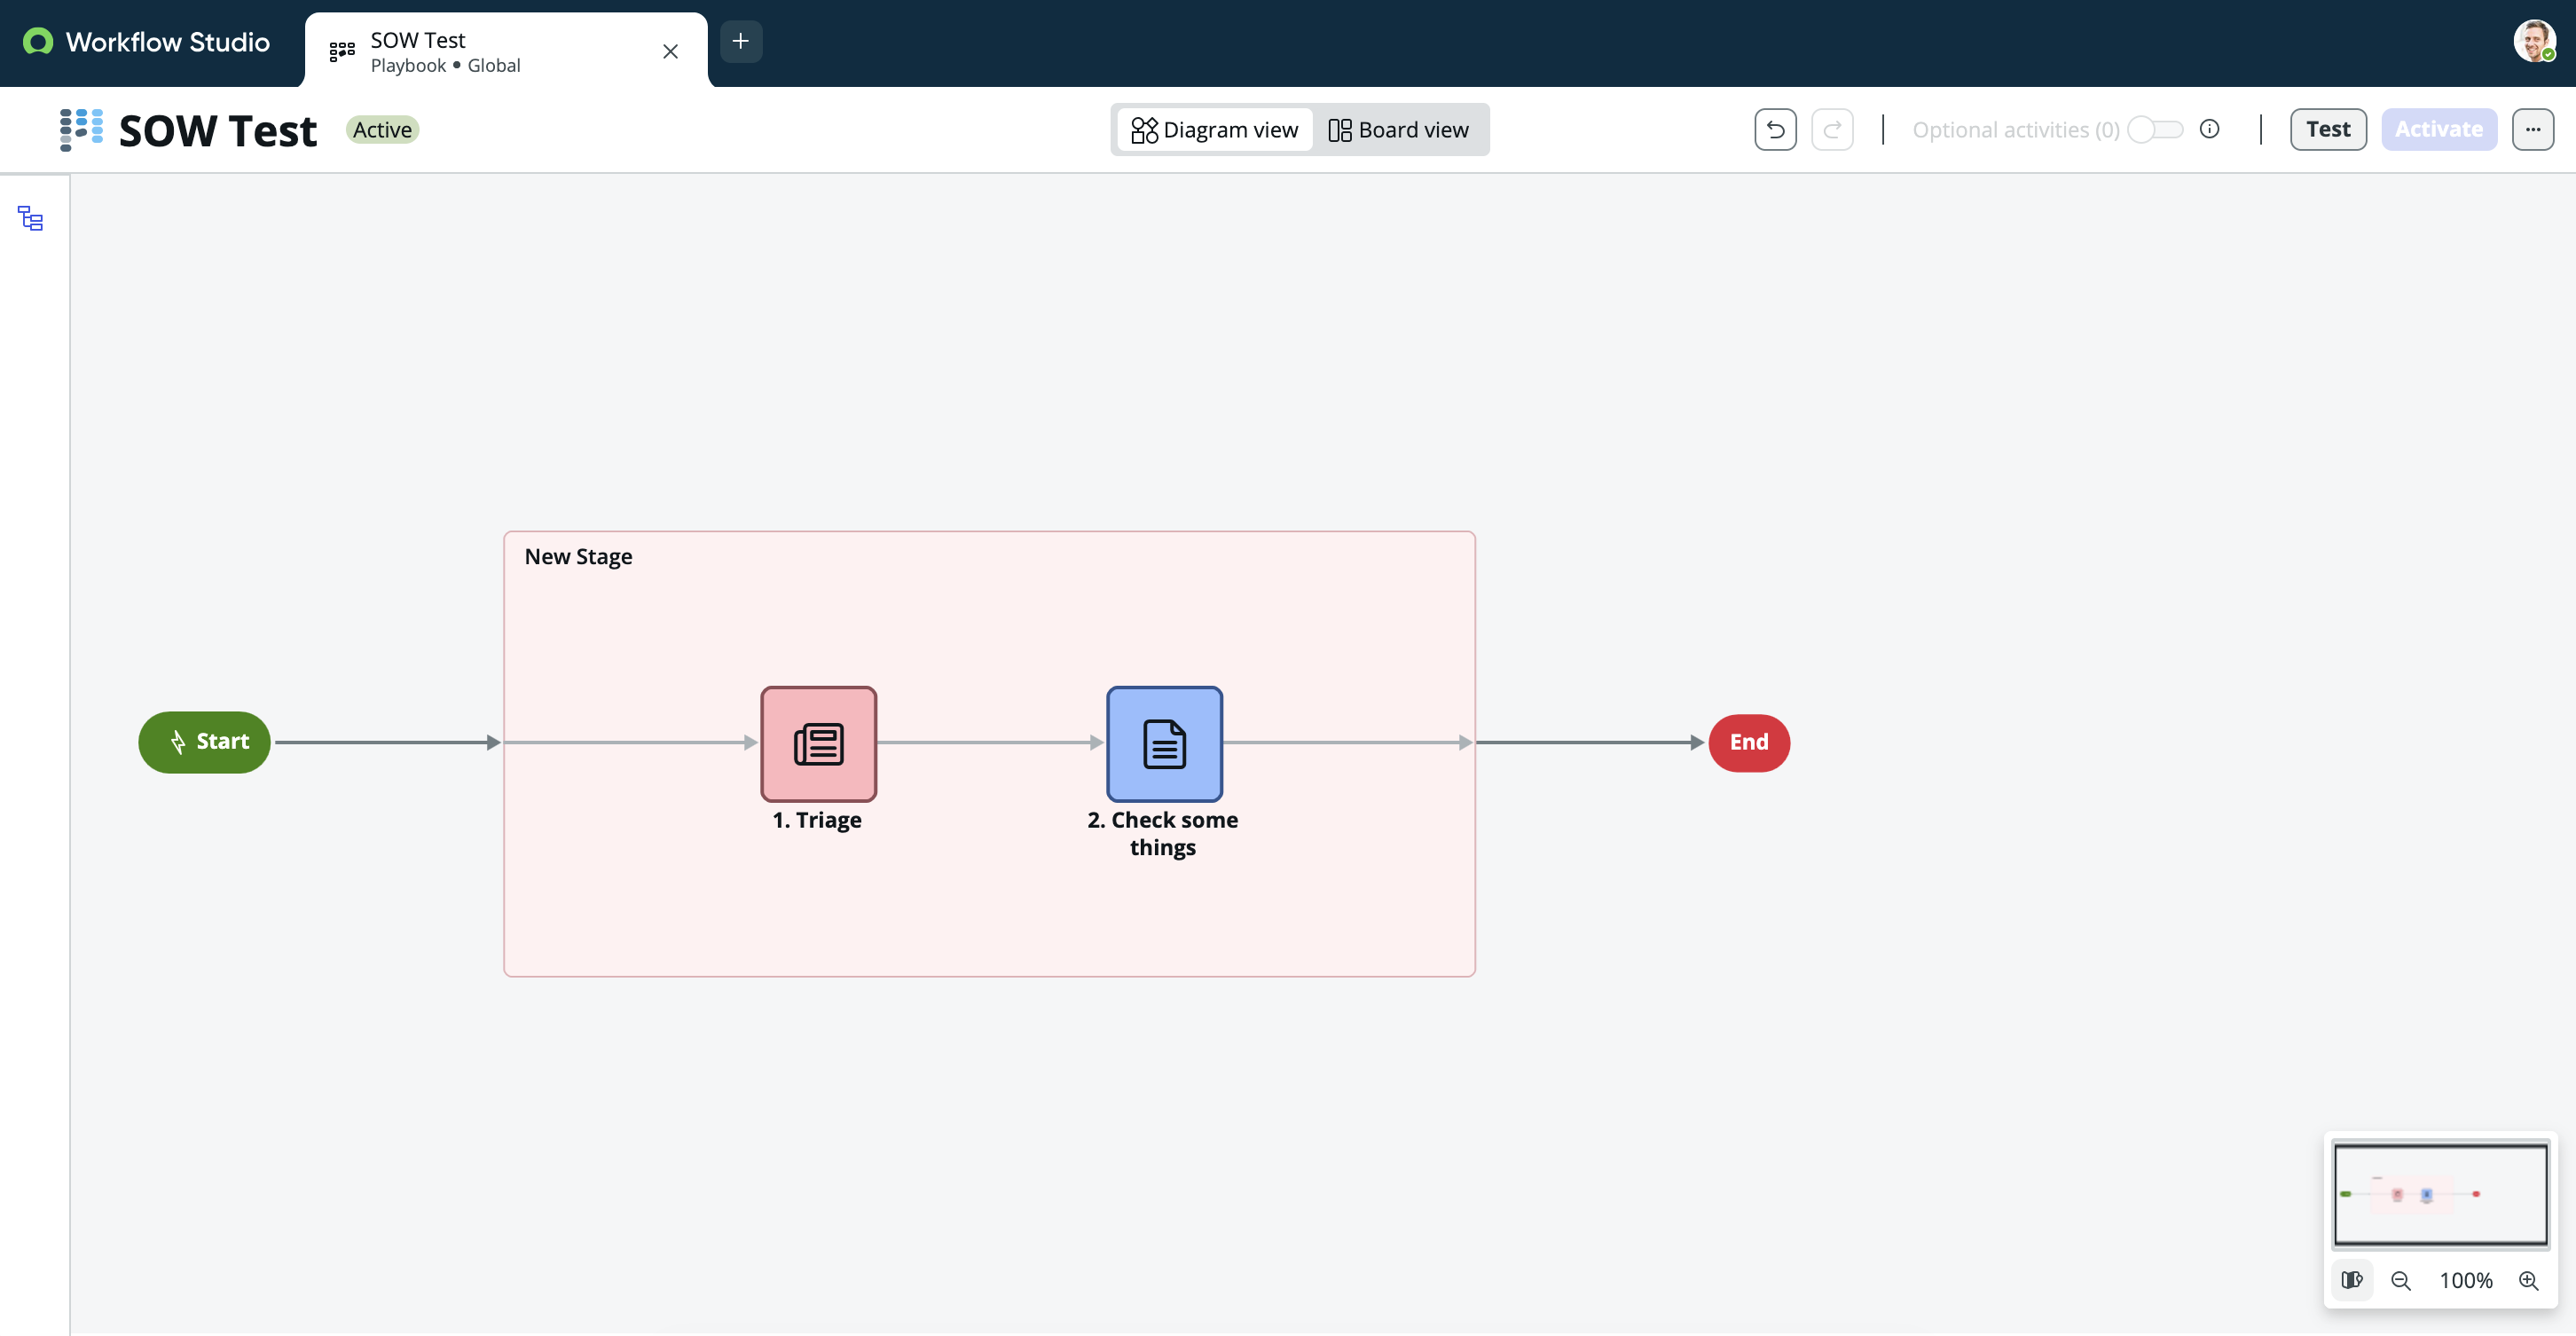Click the minimap thumbnail preview
Image resolution: width=2576 pixels, height=1336 pixels.
[x=2440, y=1194]
